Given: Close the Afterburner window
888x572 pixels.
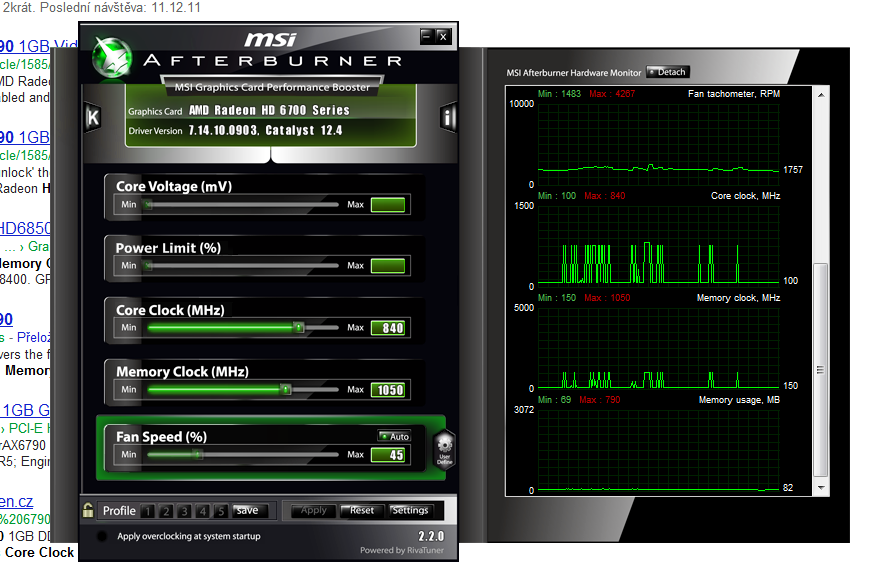Looking at the screenshot, I should 443,36.
